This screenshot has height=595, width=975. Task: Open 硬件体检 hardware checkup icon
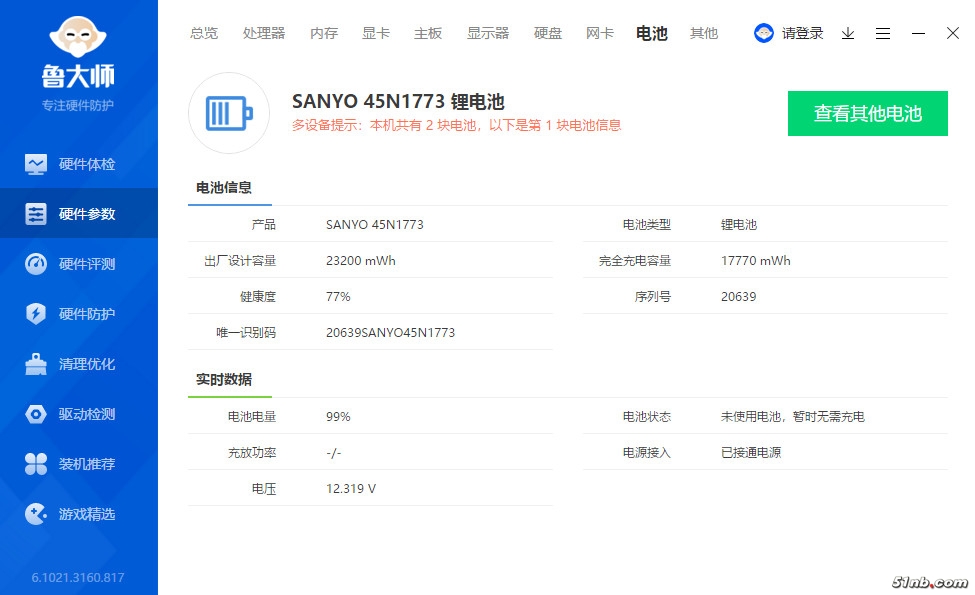tap(36, 164)
